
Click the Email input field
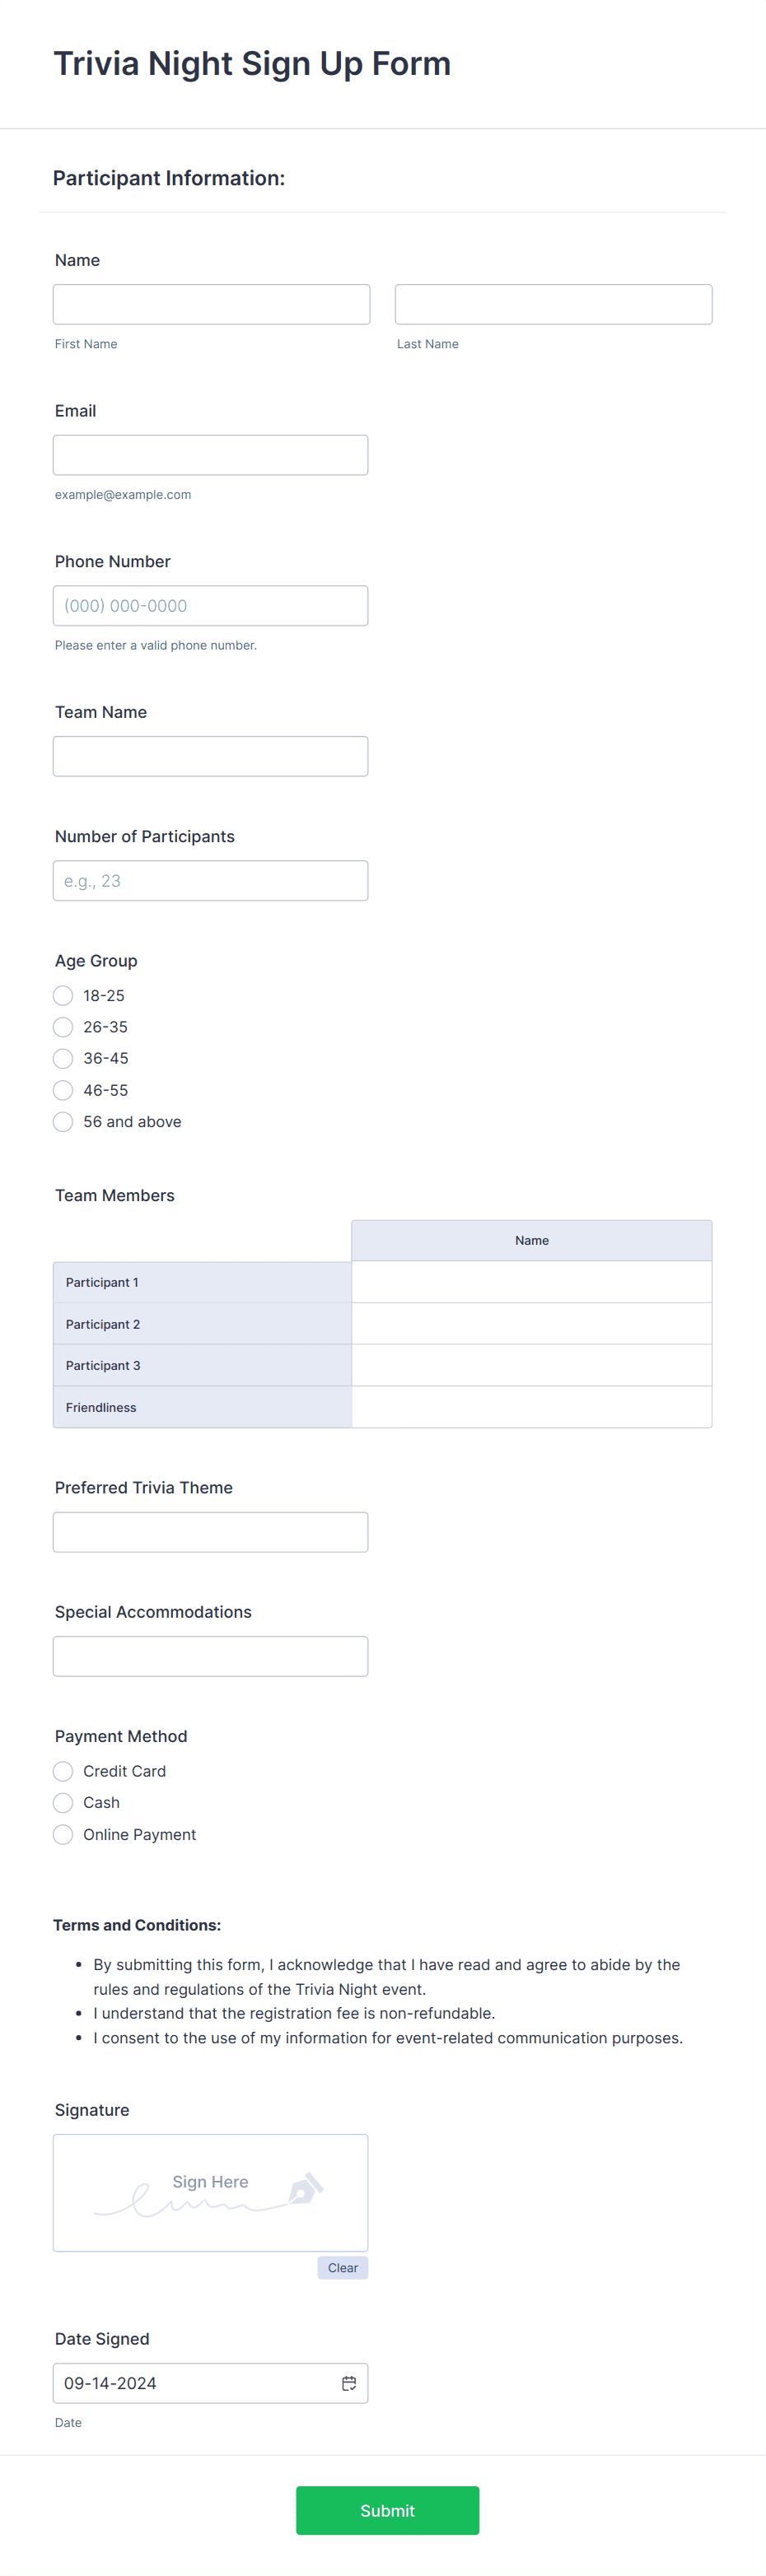coord(210,454)
